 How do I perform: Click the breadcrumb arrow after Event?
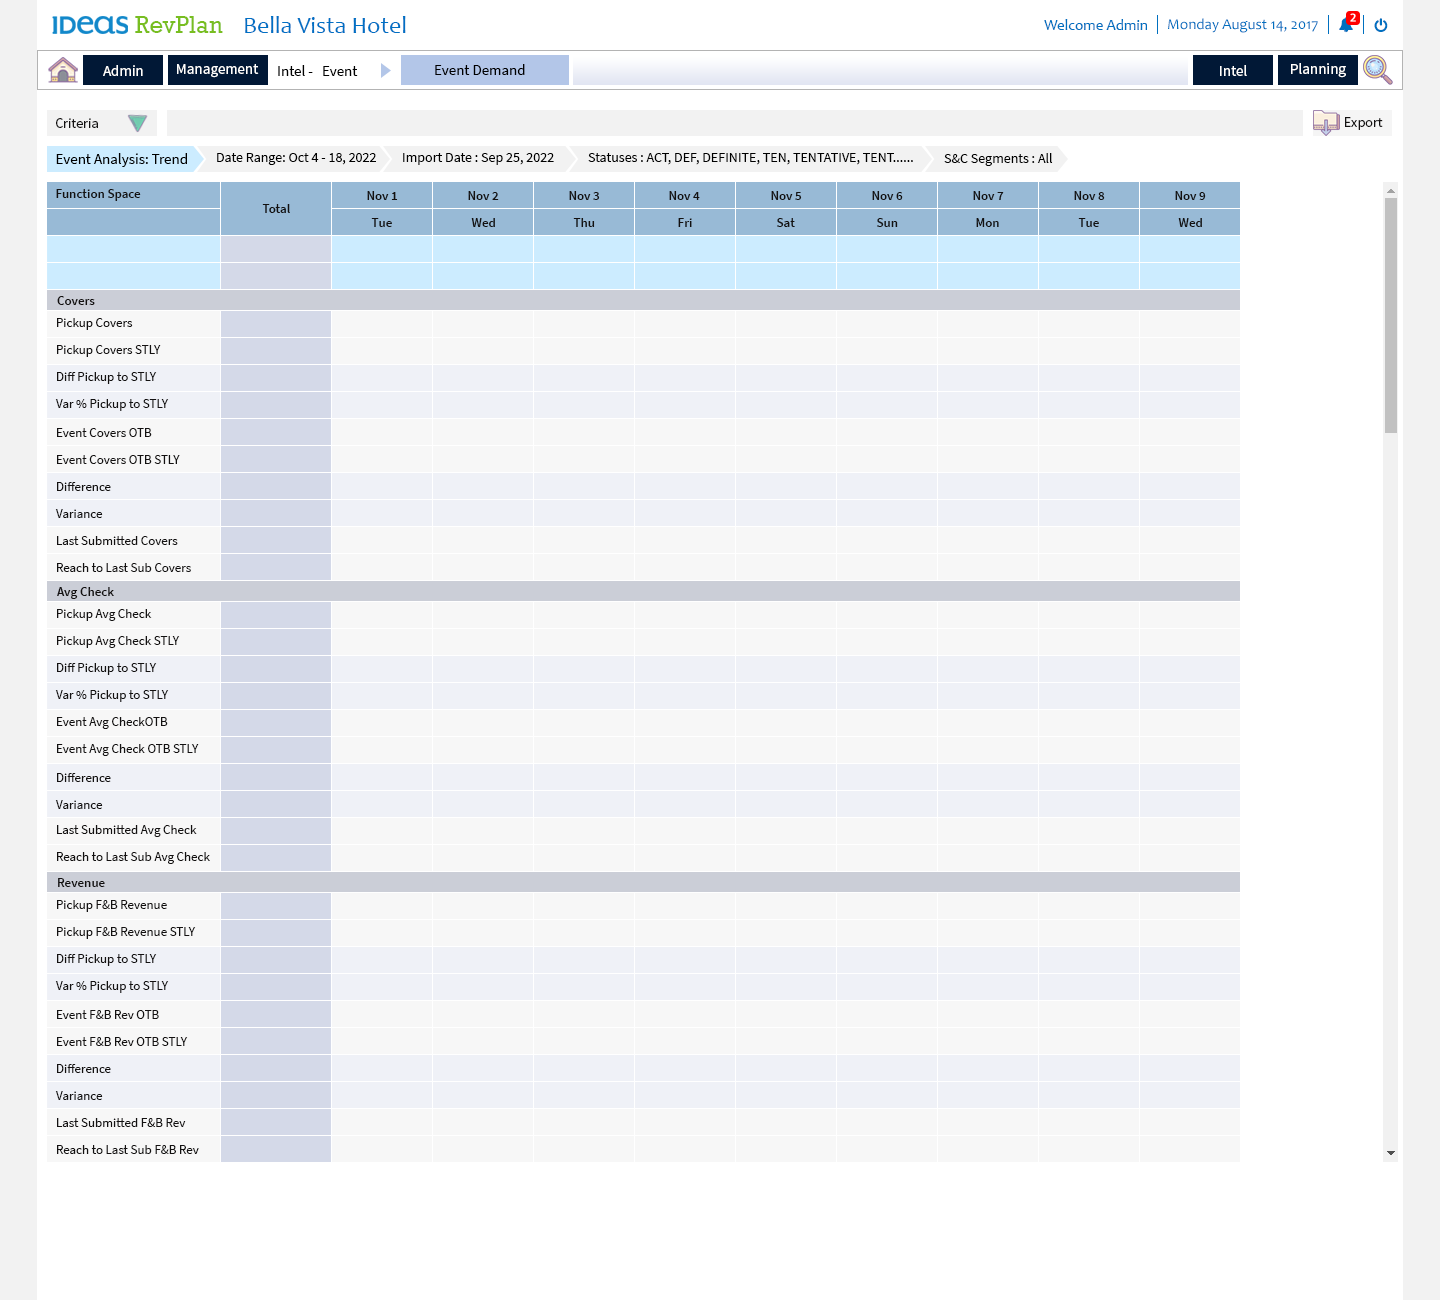[x=385, y=71]
